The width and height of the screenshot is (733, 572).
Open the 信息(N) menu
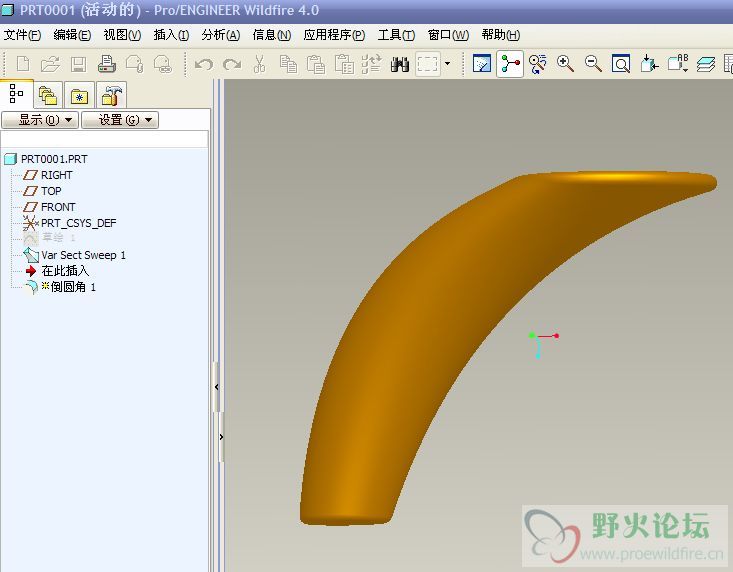(272, 35)
